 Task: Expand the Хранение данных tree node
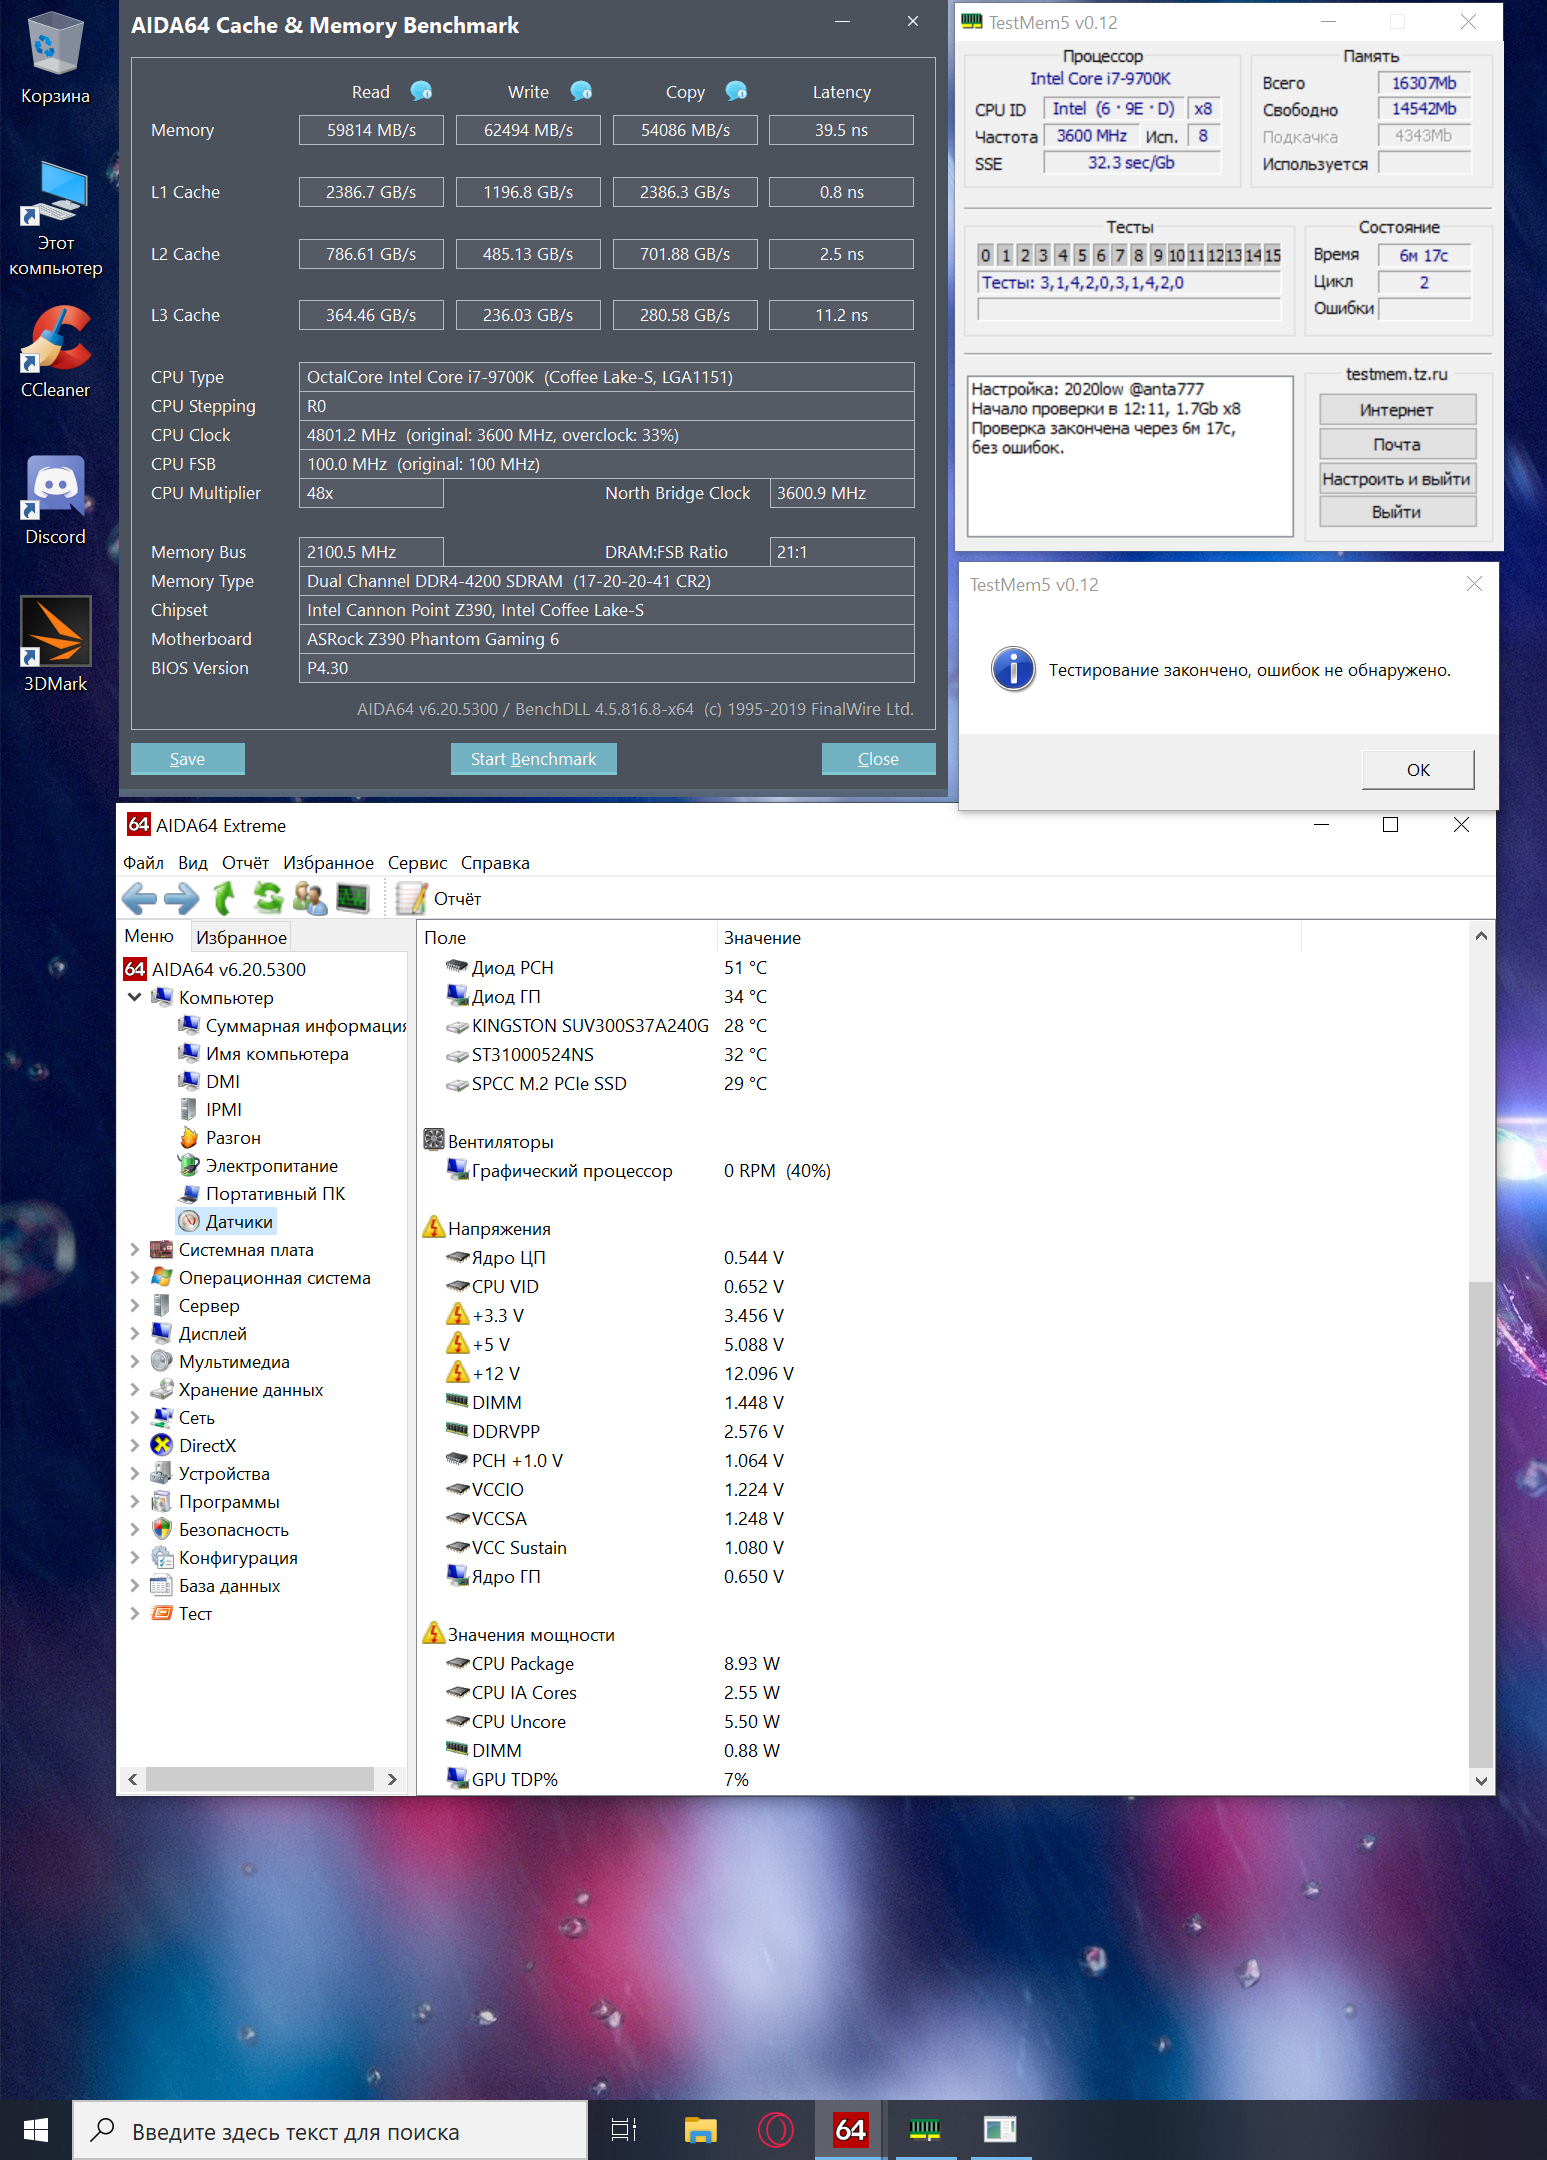(x=134, y=1389)
